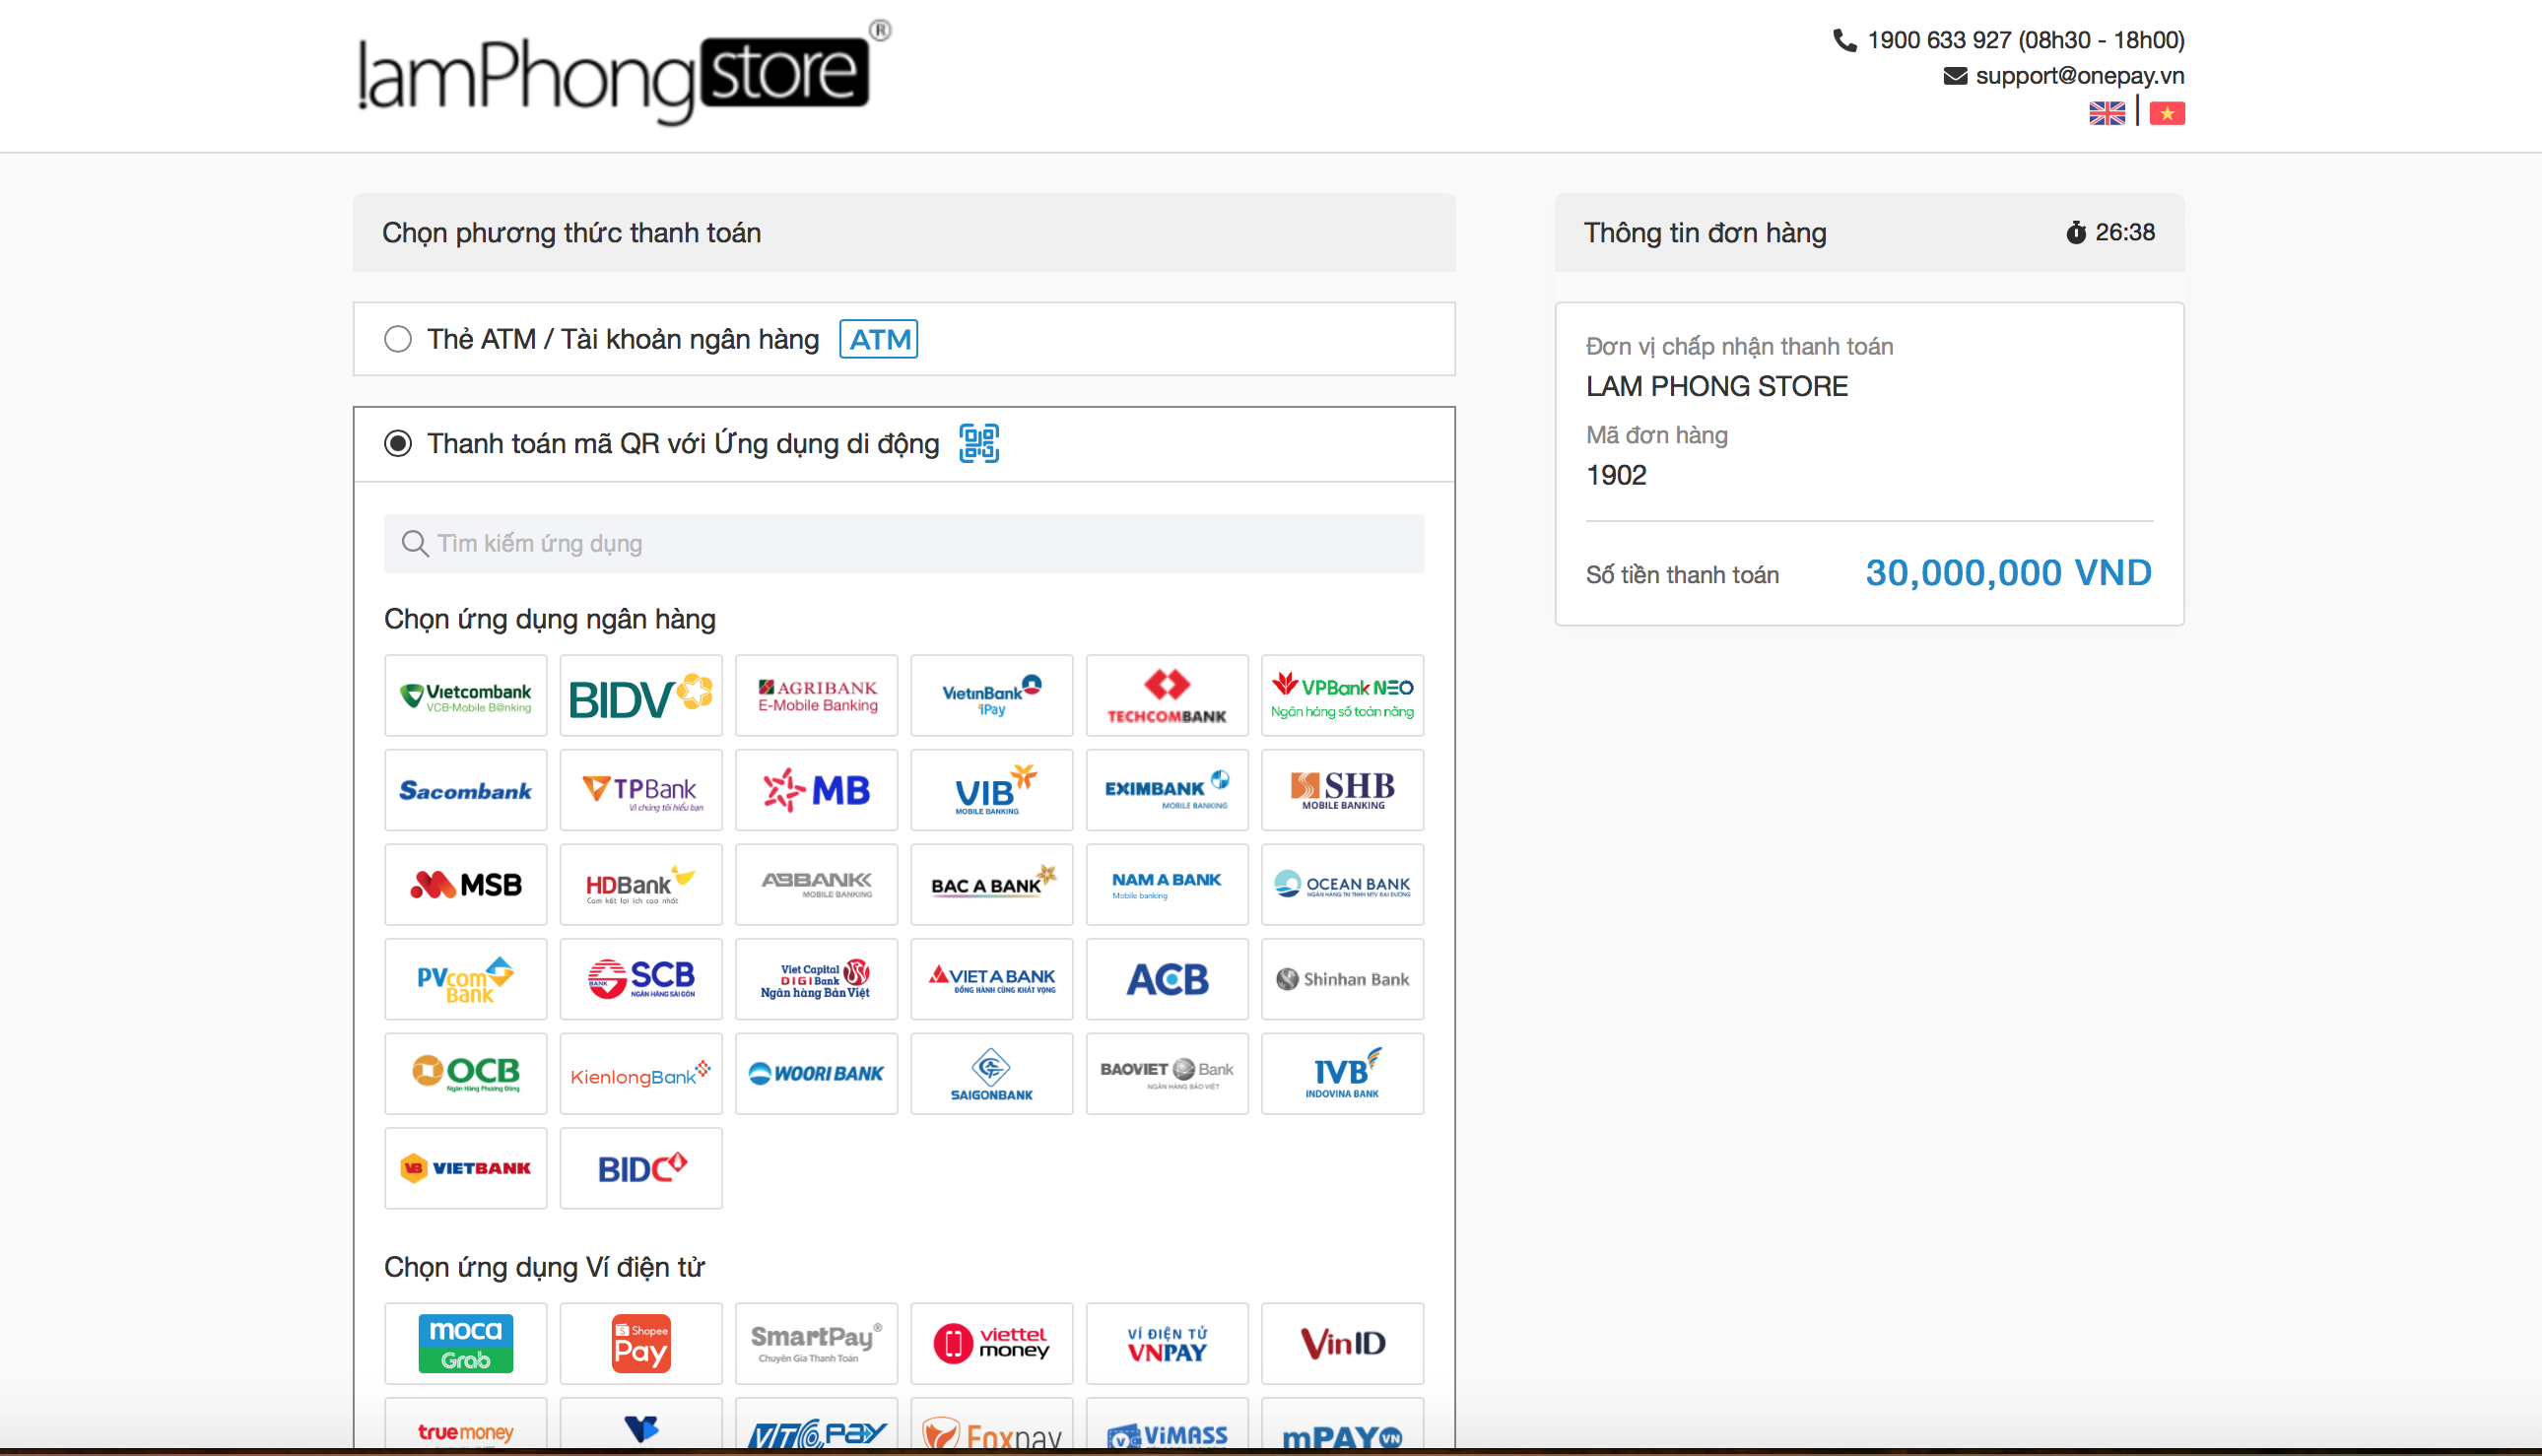Switch language to Vietnamese flag

(x=2166, y=113)
